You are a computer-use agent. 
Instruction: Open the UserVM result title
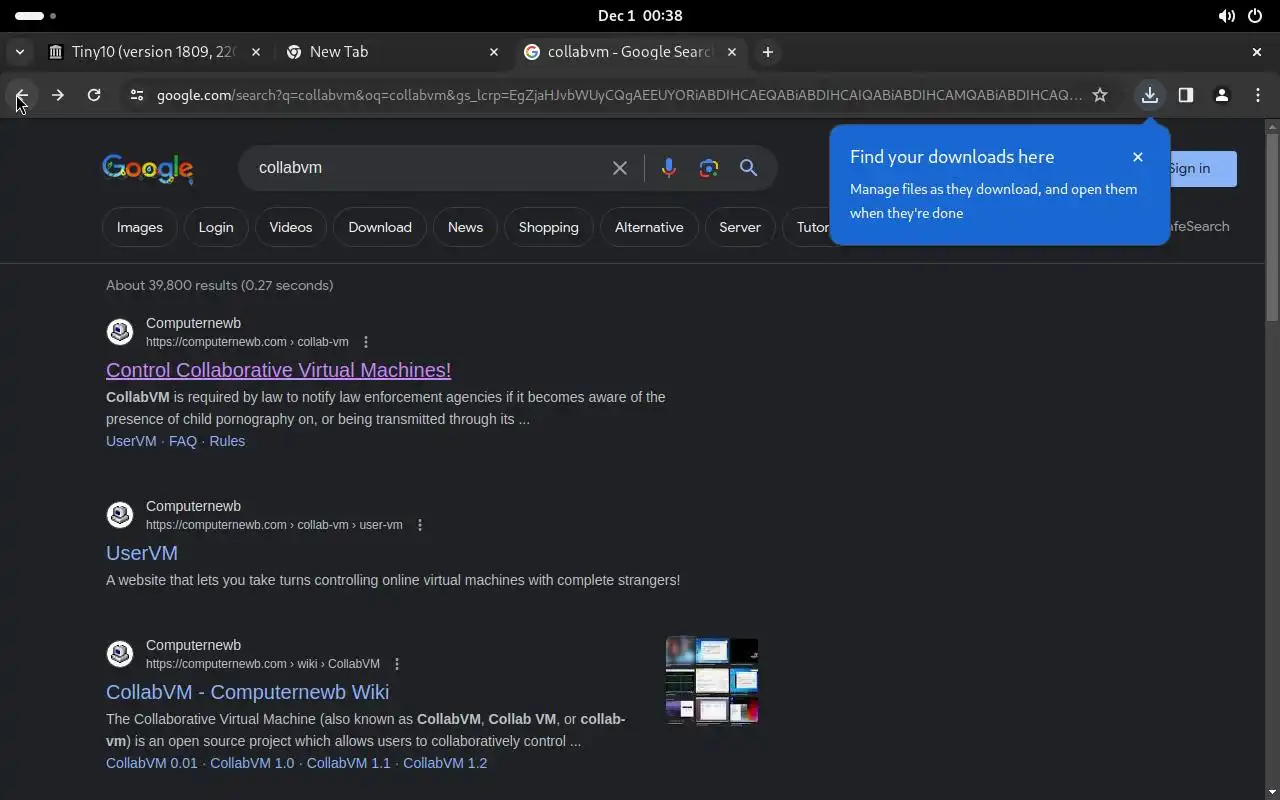tap(142, 553)
